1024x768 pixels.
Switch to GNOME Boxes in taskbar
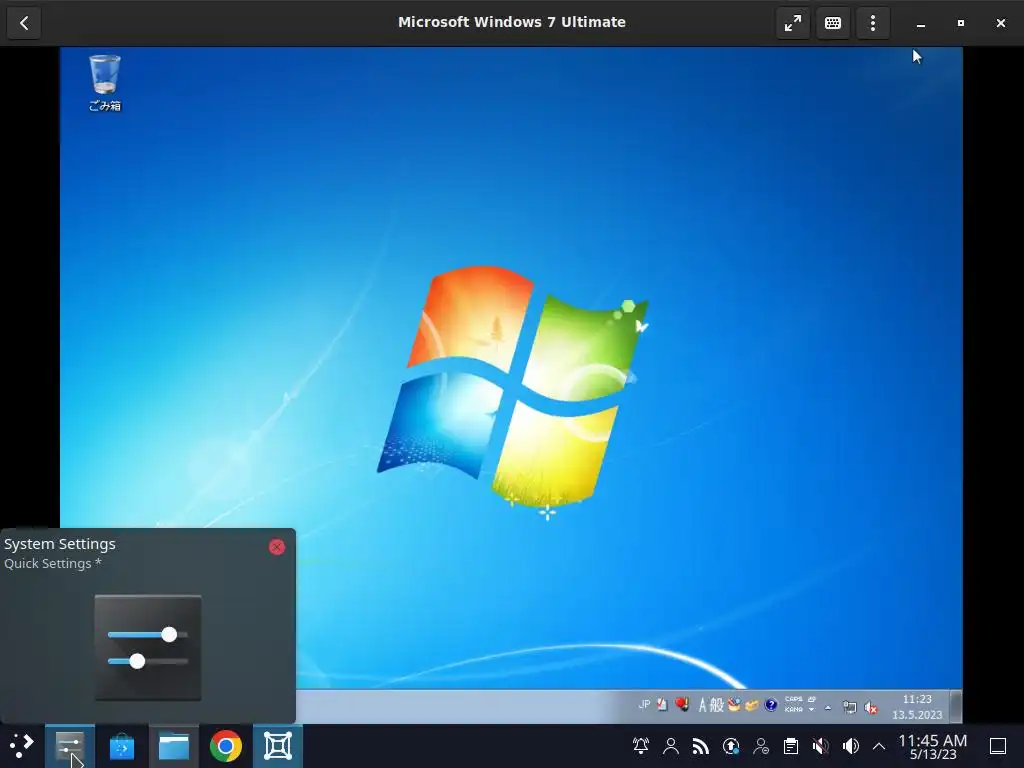pyautogui.click(x=278, y=746)
